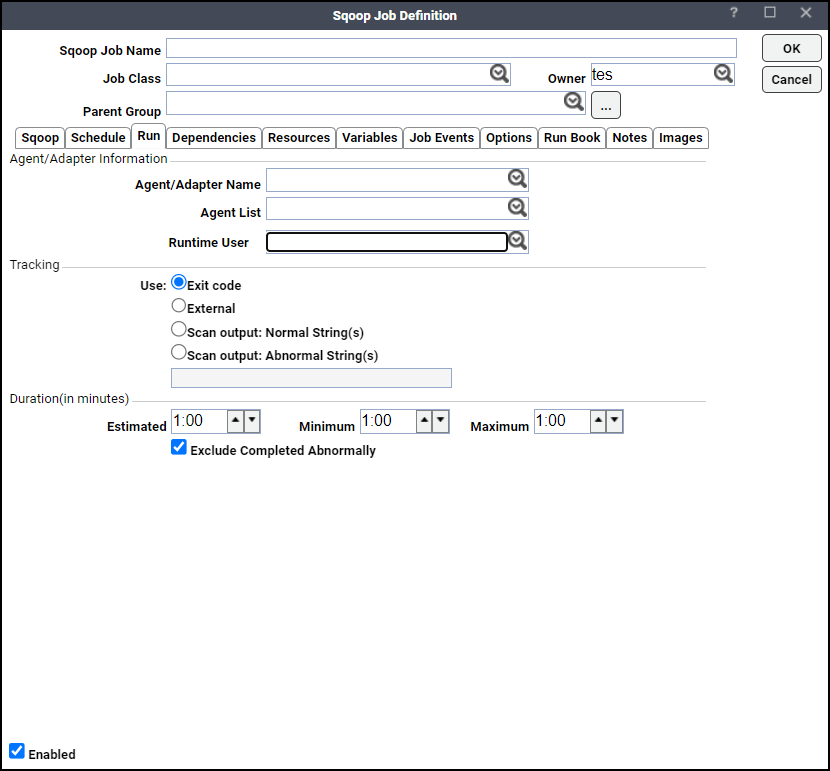Image resolution: width=830 pixels, height=771 pixels.
Task: Open the Resources tab
Action: coord(299,138)
